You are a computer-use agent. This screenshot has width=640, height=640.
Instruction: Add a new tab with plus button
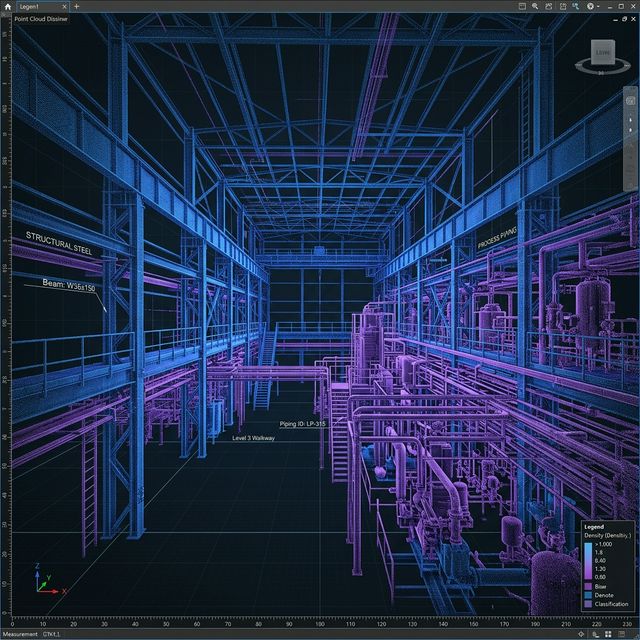coord(76,7)
